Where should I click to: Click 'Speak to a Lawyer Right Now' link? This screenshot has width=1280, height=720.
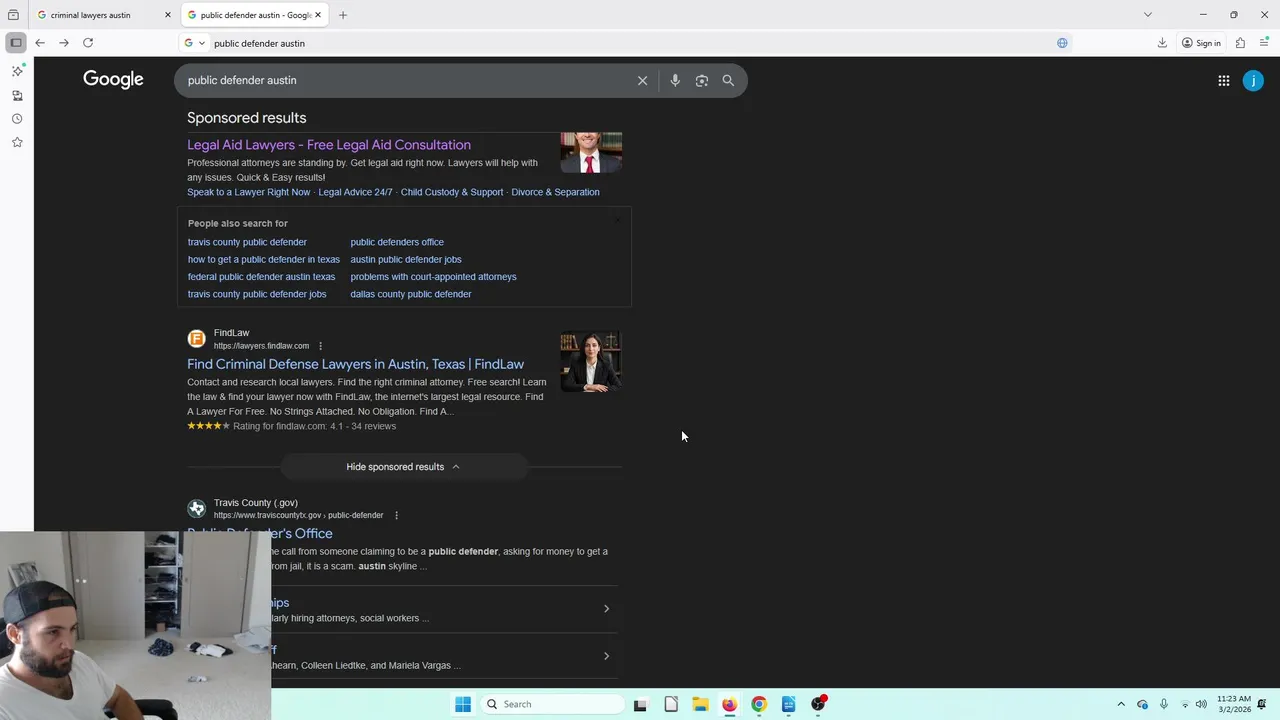(x=248, y=192)
